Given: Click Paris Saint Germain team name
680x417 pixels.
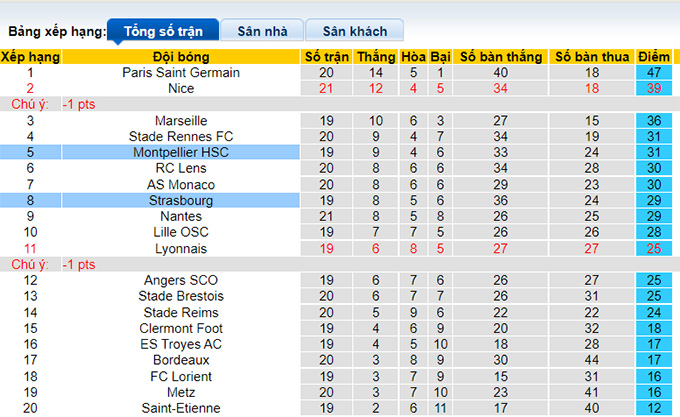Looking at the screenshot, I should coord(181,73).
